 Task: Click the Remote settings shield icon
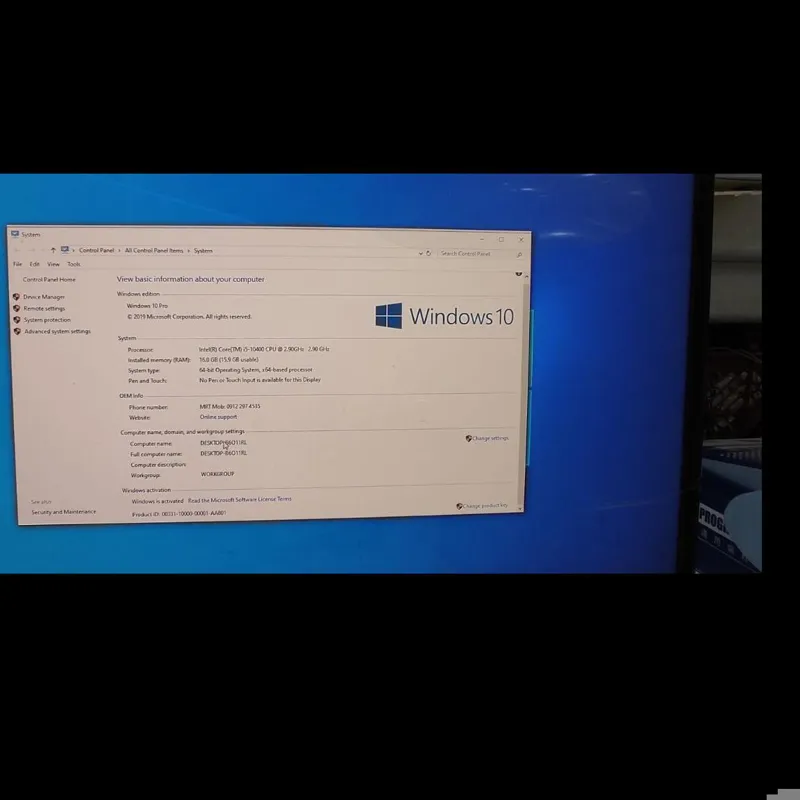[x=16, y=308]
